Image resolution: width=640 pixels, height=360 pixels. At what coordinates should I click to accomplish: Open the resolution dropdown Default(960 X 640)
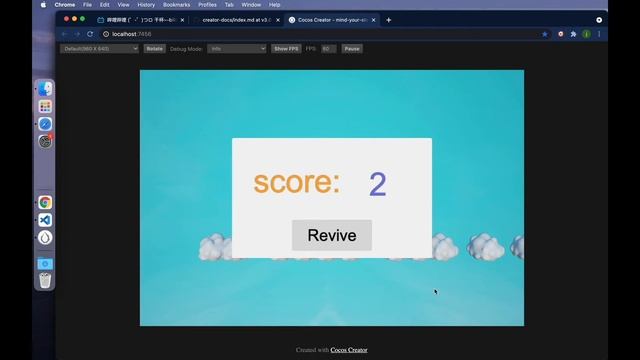[99, 49]
